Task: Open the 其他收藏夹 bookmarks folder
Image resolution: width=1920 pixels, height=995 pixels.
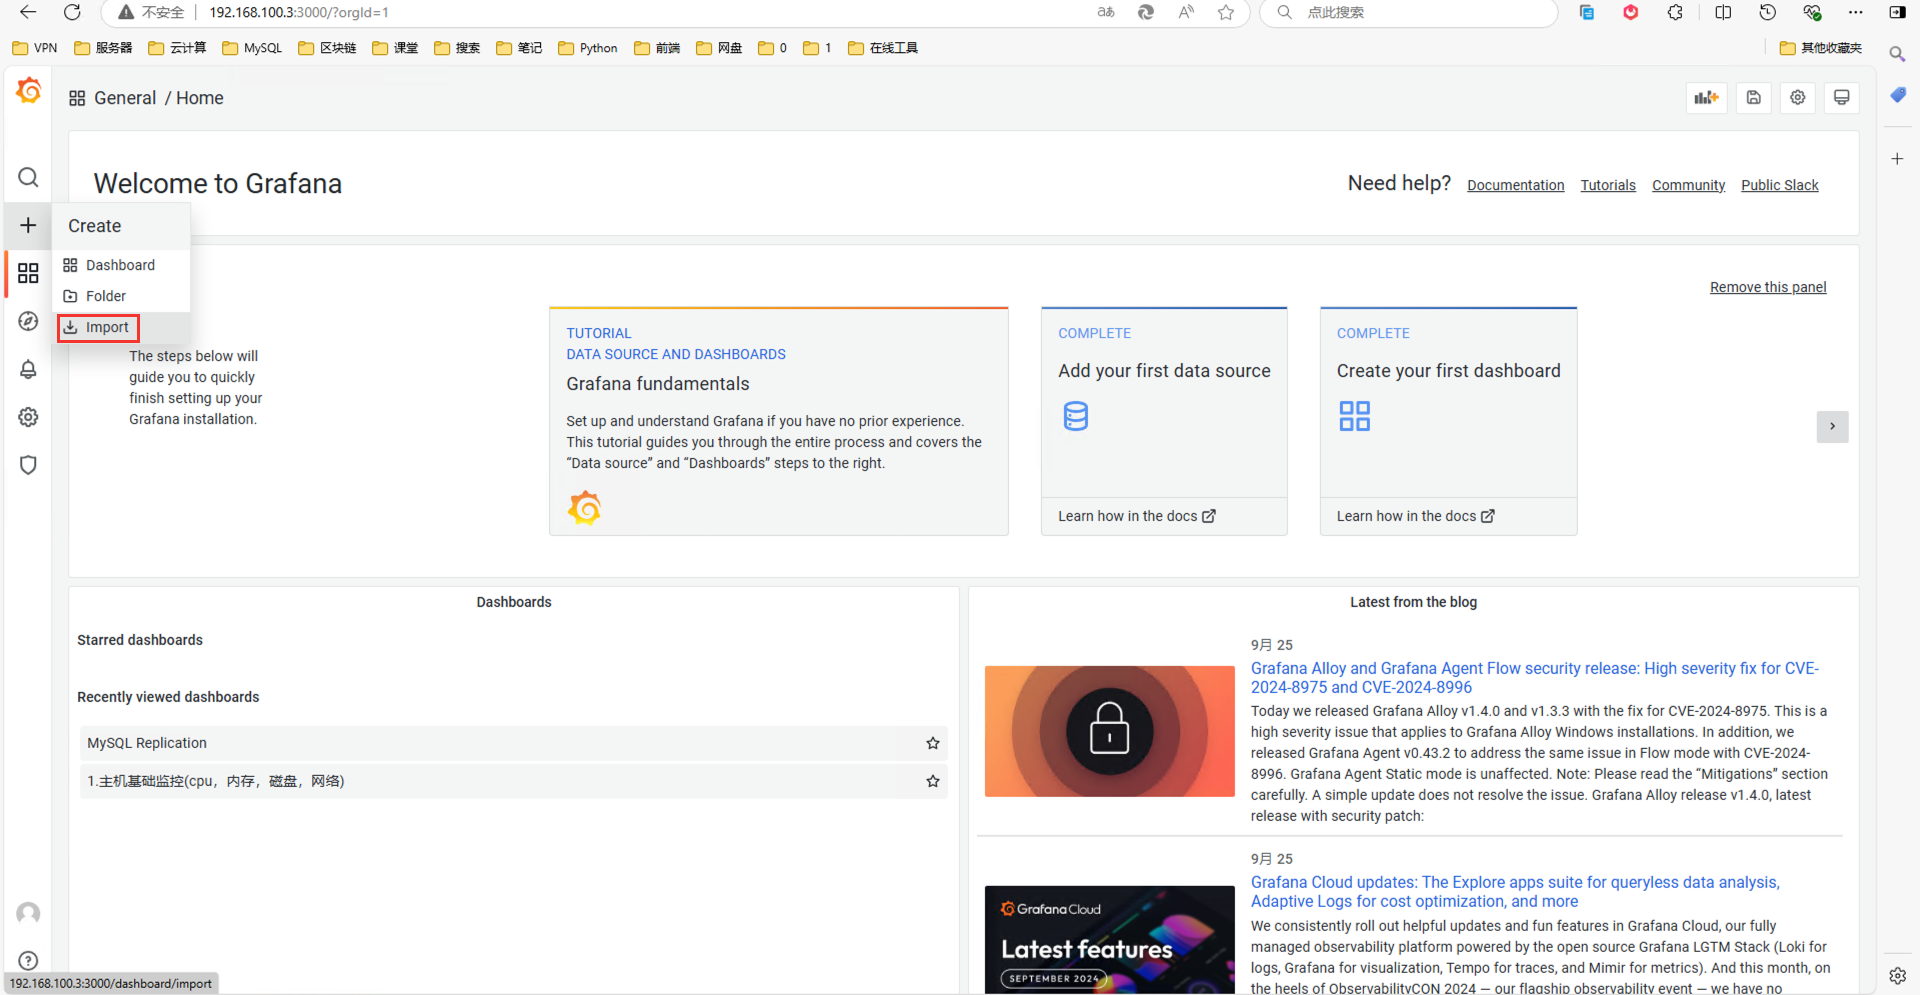Action: click(1821, 48)
